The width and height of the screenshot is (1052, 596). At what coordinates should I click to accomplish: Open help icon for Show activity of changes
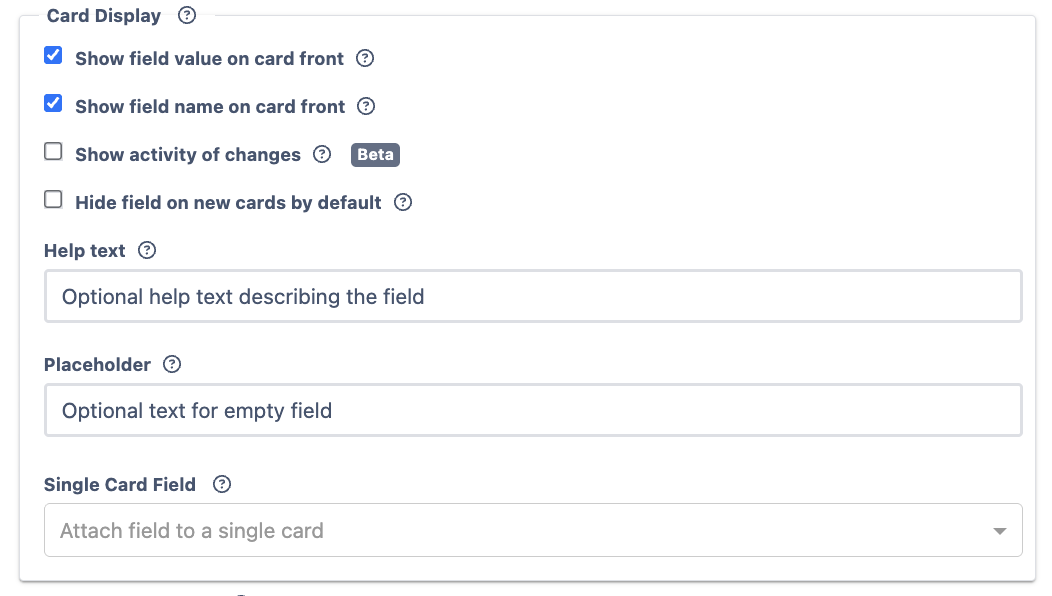coord(322,154)
